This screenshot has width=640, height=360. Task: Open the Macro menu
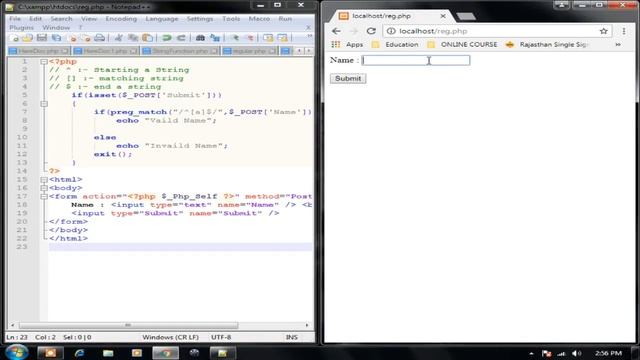[x=259, y=19]
